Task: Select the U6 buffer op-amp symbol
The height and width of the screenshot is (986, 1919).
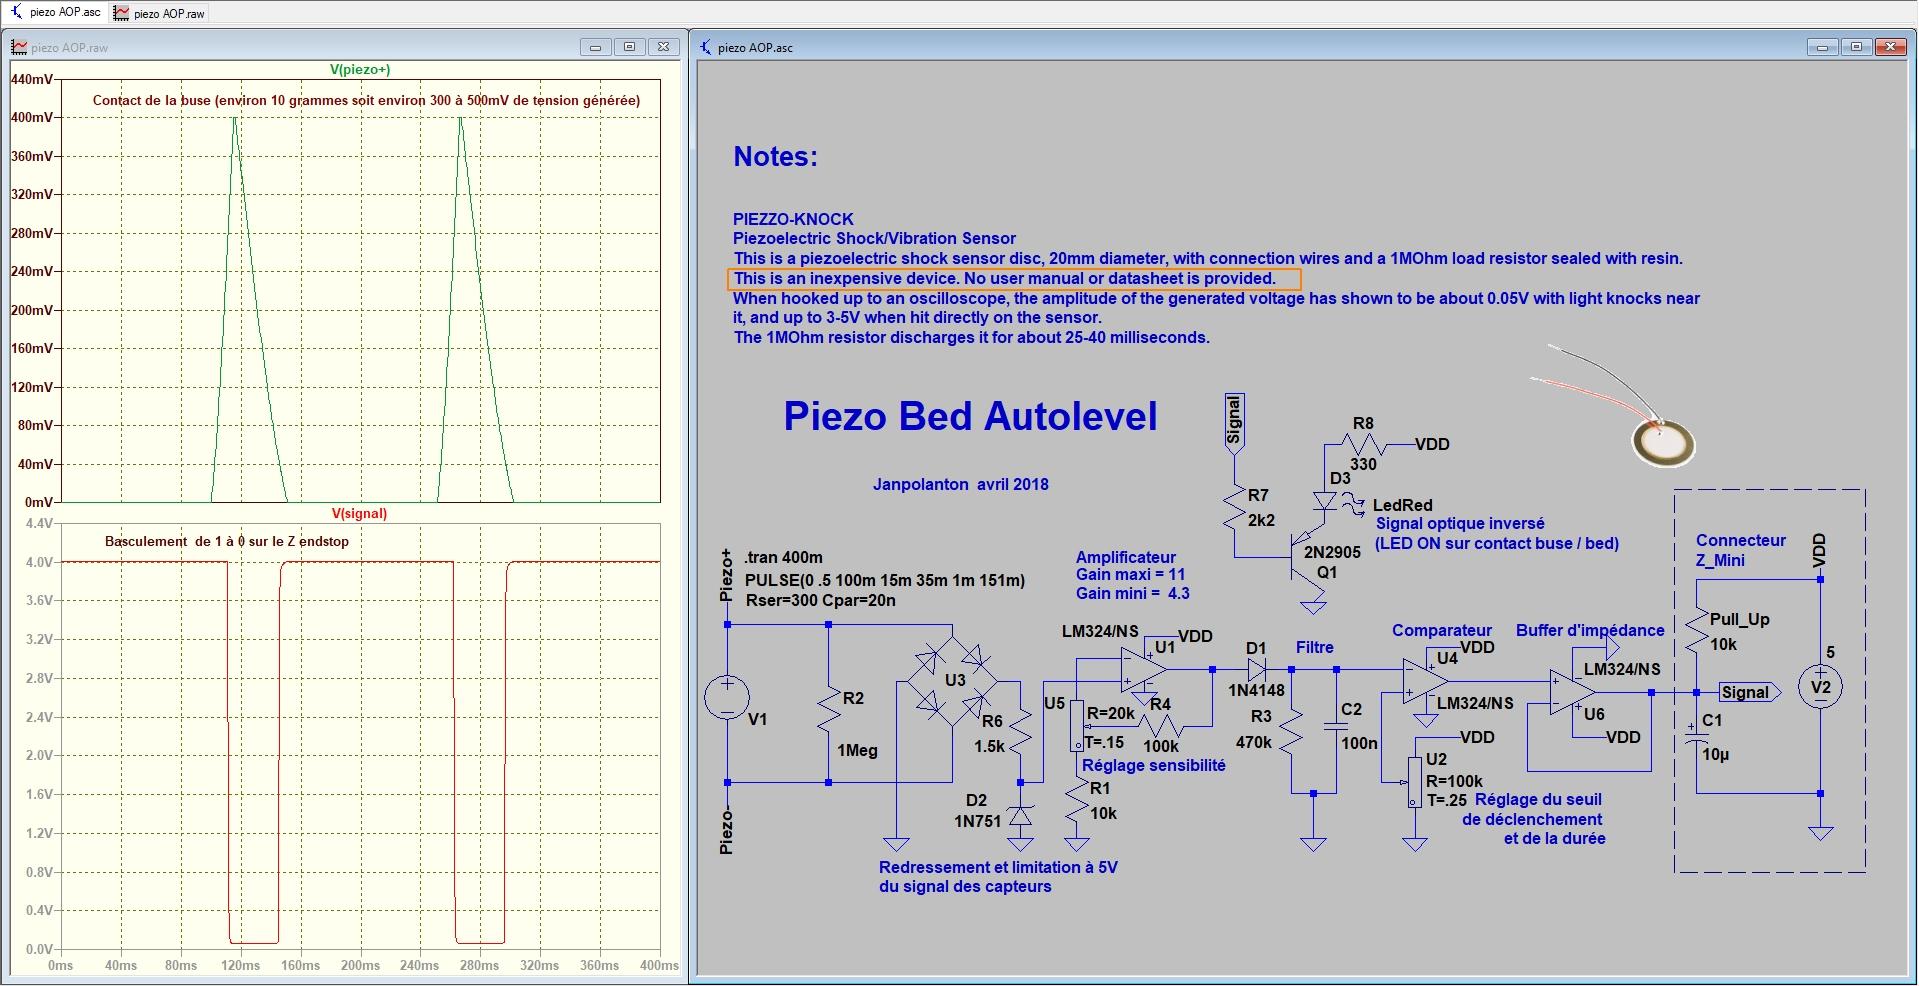Action: click(1572, 691)
